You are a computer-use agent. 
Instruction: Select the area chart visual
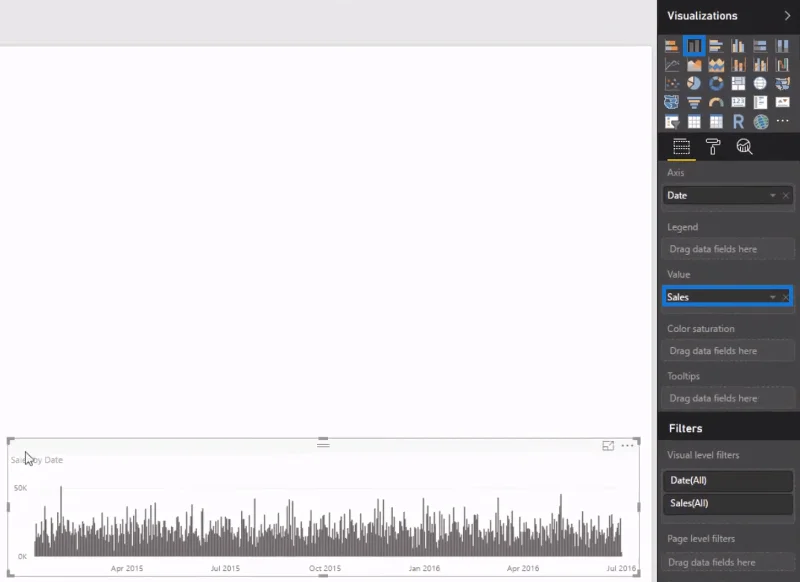pos(694,65)
